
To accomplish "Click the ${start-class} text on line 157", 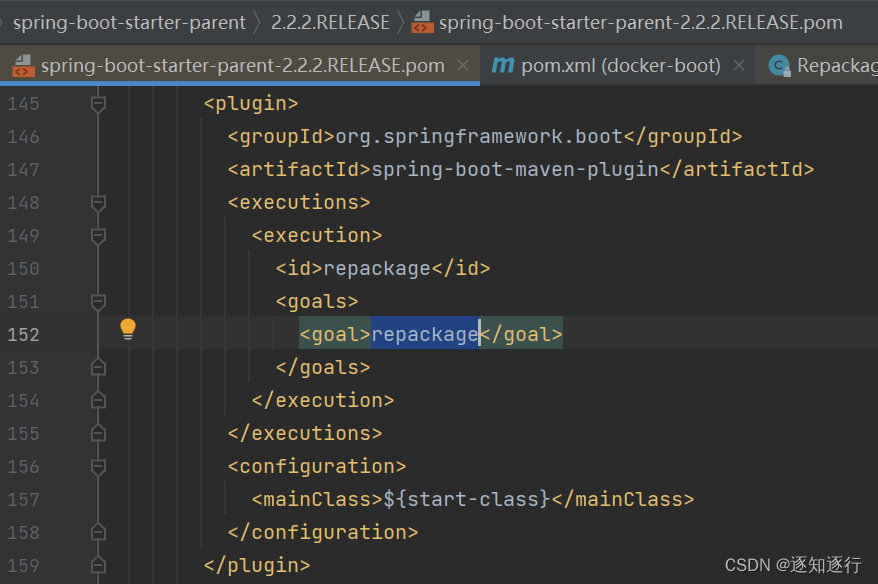I will pos(468,499).
